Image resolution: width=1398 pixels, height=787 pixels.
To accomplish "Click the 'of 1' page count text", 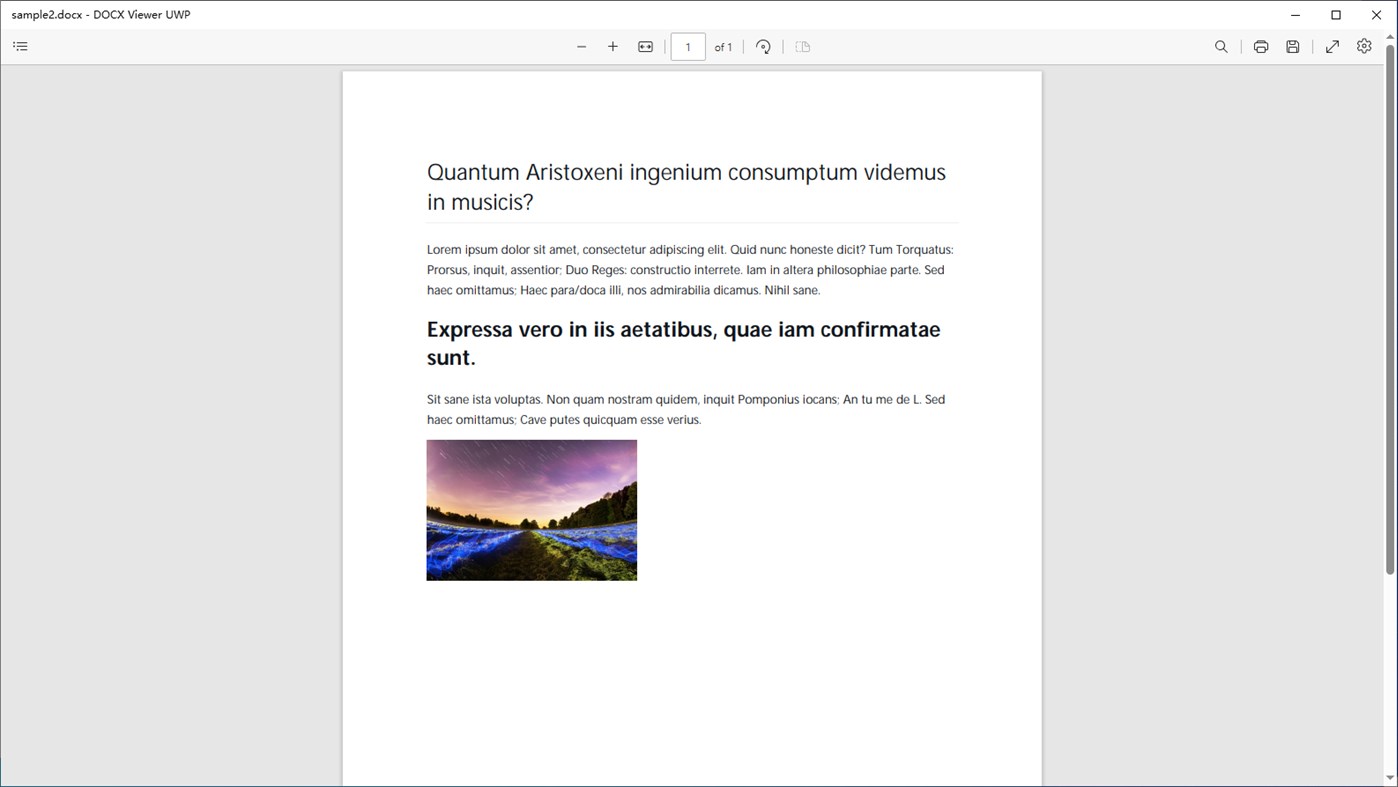I will click(x=723, y=47).
